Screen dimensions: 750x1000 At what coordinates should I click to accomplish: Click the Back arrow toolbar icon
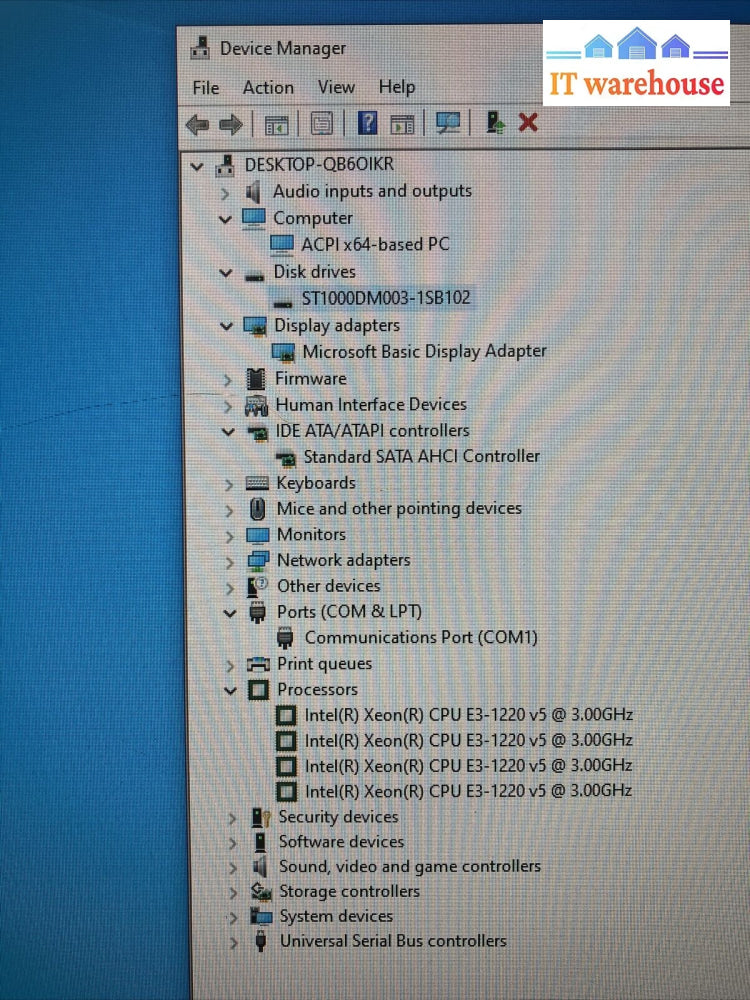click(x=198, y=124)
